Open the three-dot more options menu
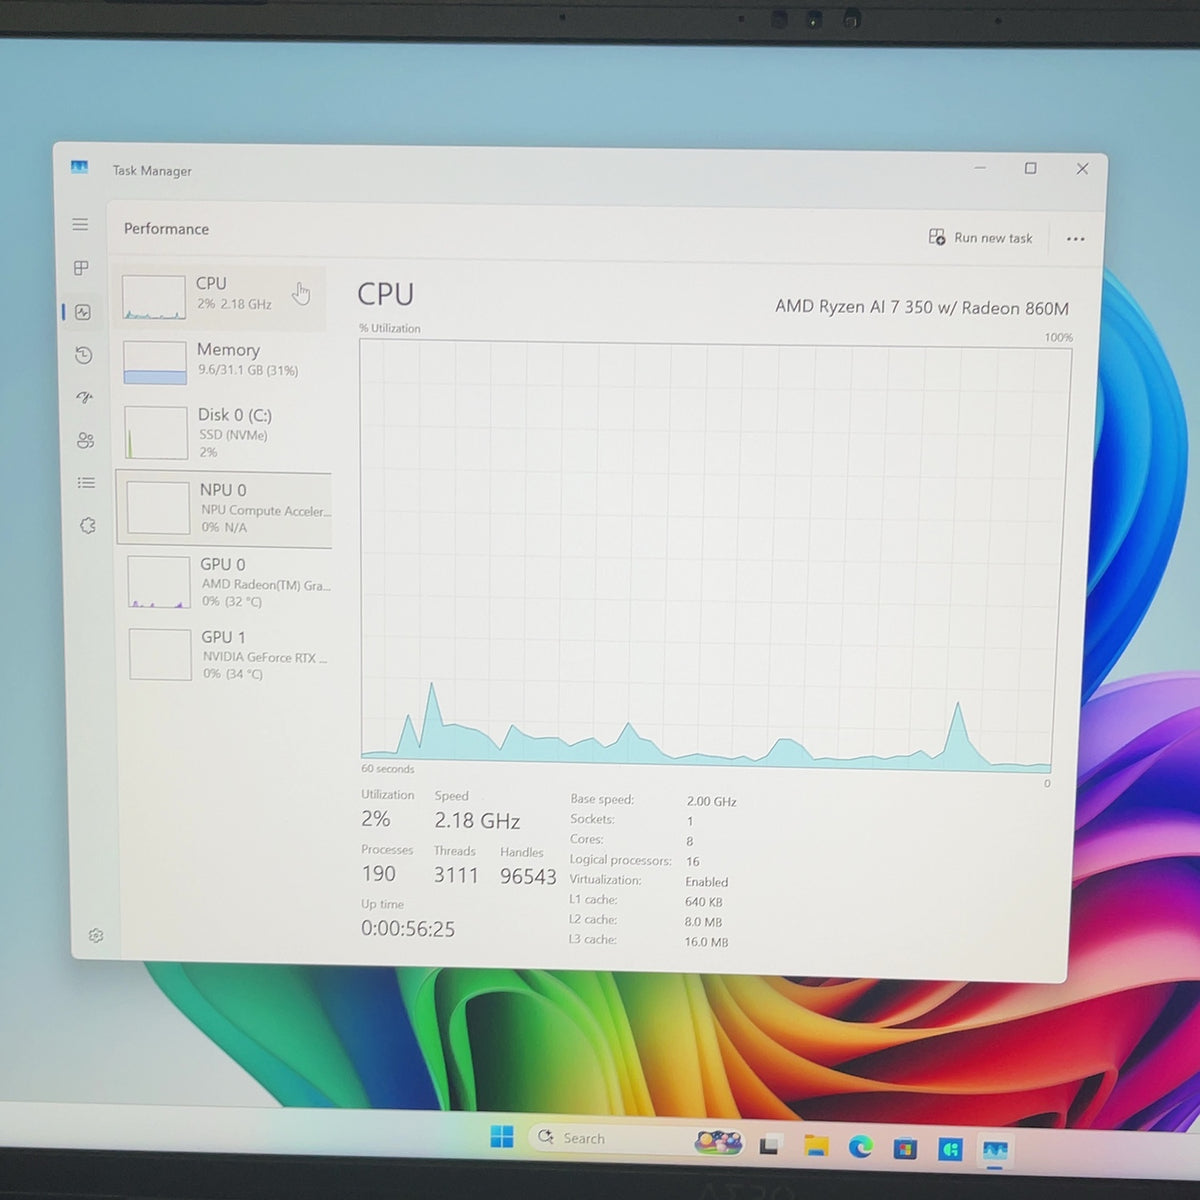1200x1200 pixels. click(1076, 239)
